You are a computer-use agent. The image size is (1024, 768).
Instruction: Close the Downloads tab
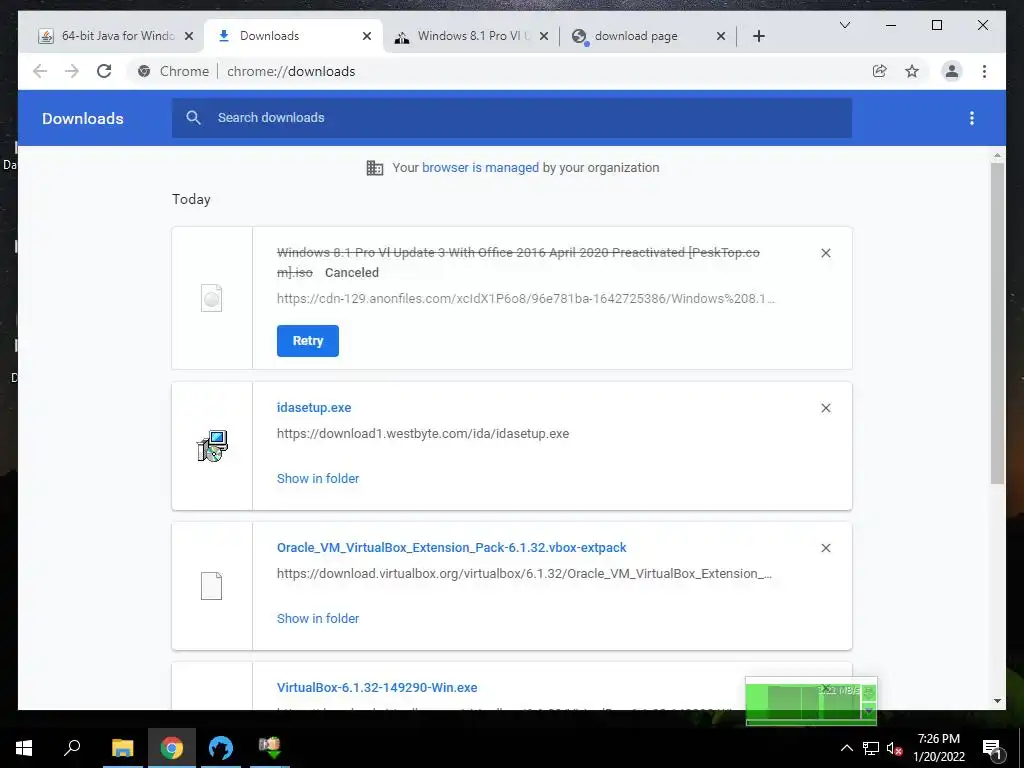[x=367, y=36]
